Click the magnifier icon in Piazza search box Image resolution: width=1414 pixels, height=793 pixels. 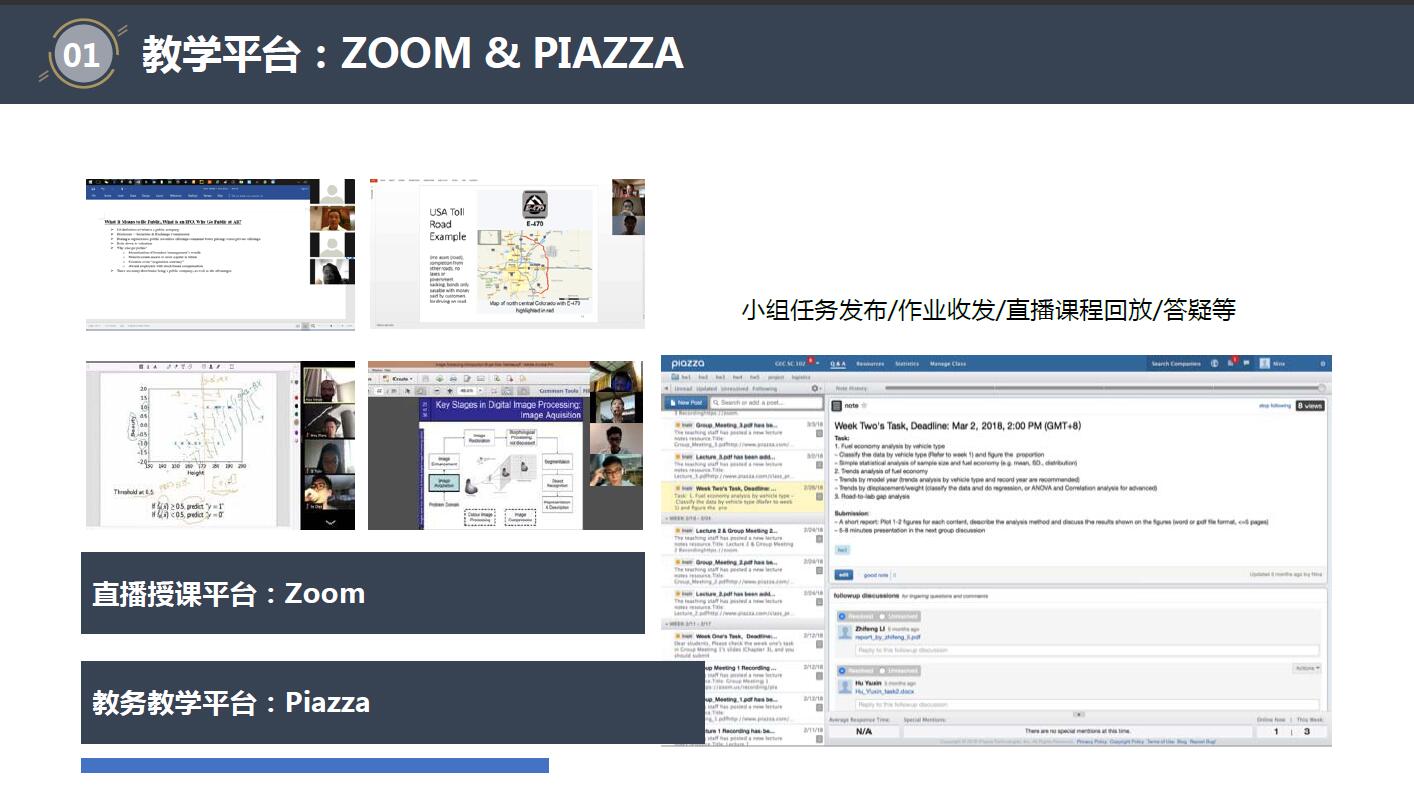click(x=716, y=402)
